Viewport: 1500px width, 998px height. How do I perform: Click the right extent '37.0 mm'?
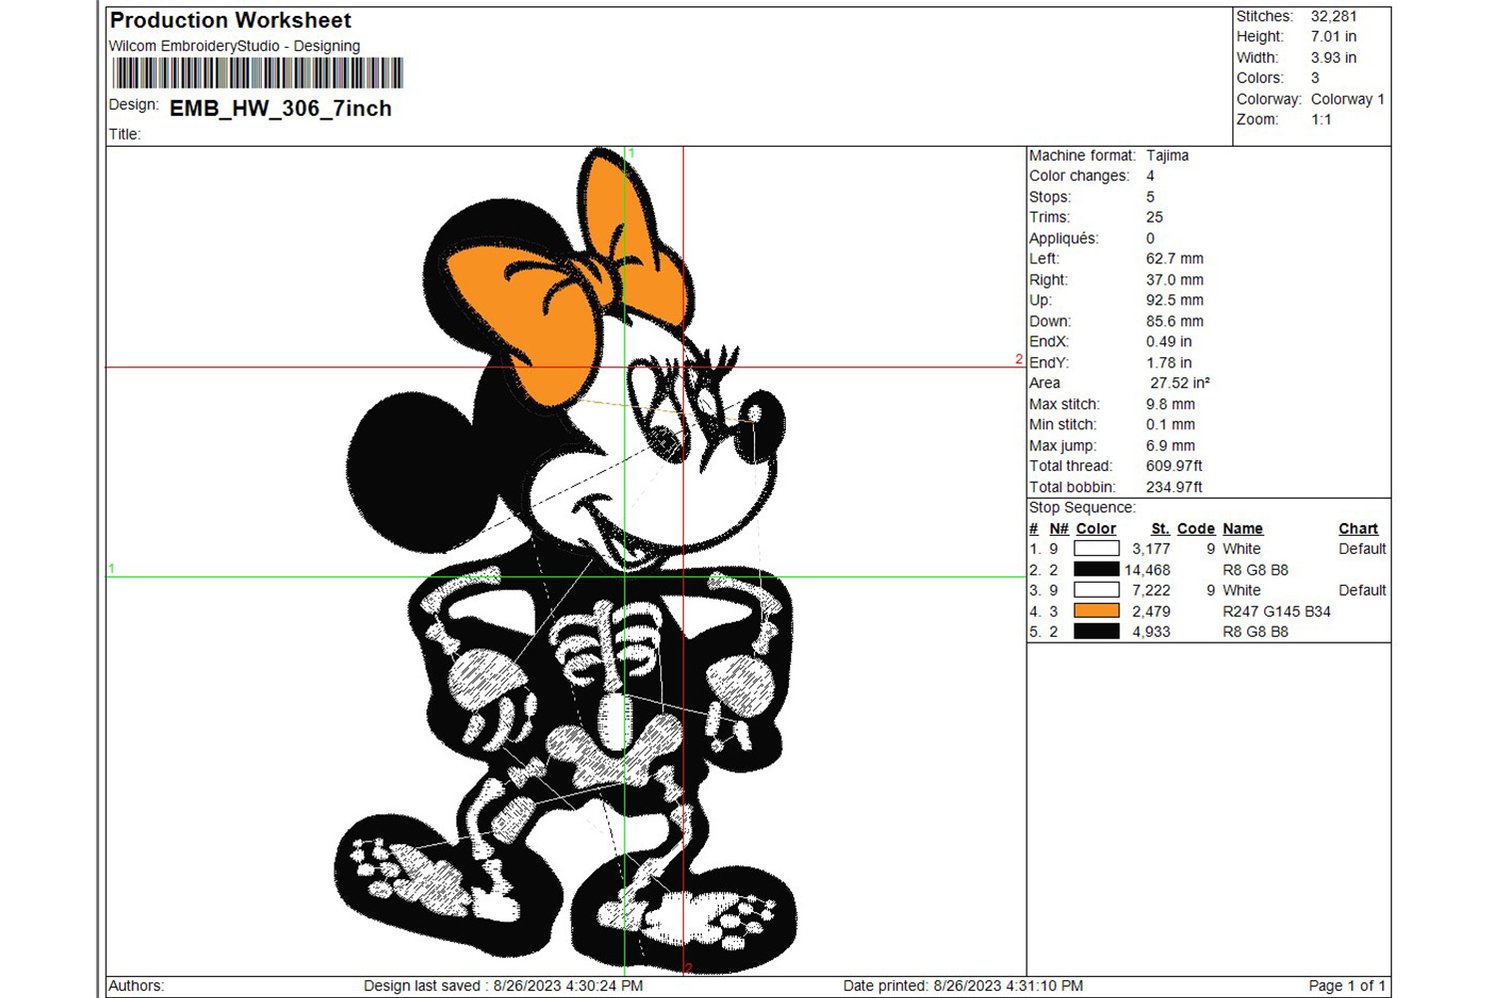(x=1175, y=280)
